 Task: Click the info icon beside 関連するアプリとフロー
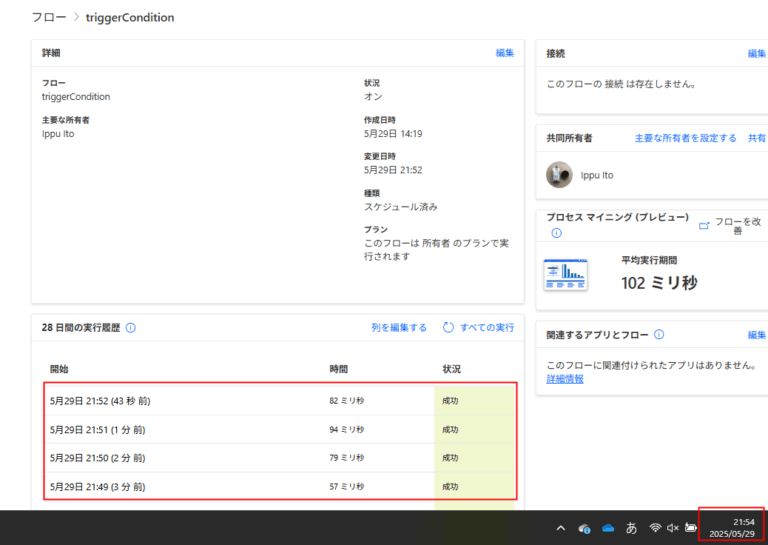[x=659, y=334]
